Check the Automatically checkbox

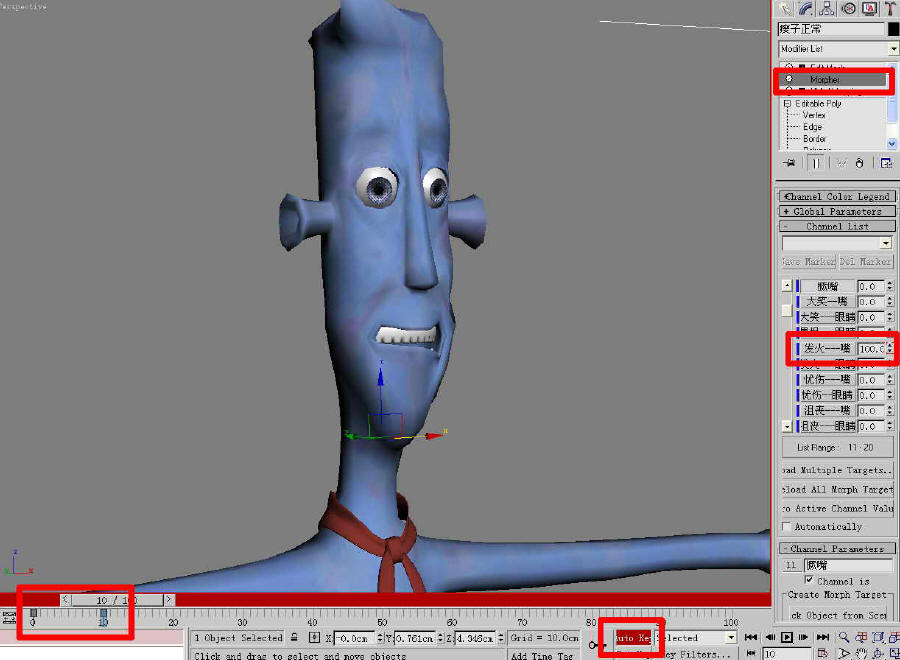click(x=787, y=526)
